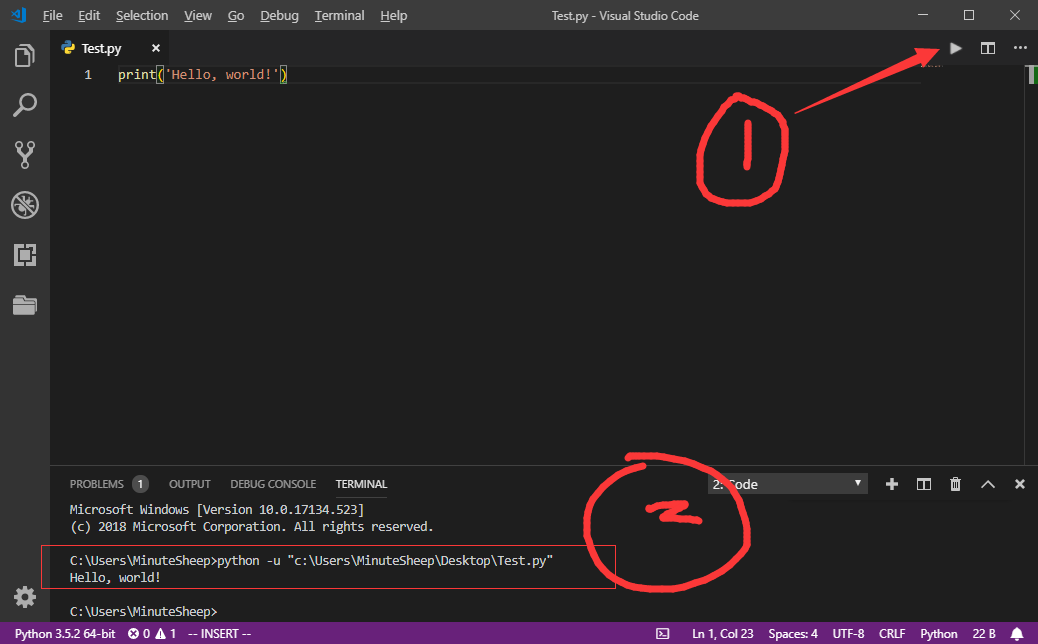Maximize the panel with the up chevron
The height and width of the screenshot is (644, 1038).
pyautogui.click(x=988, y=484)
